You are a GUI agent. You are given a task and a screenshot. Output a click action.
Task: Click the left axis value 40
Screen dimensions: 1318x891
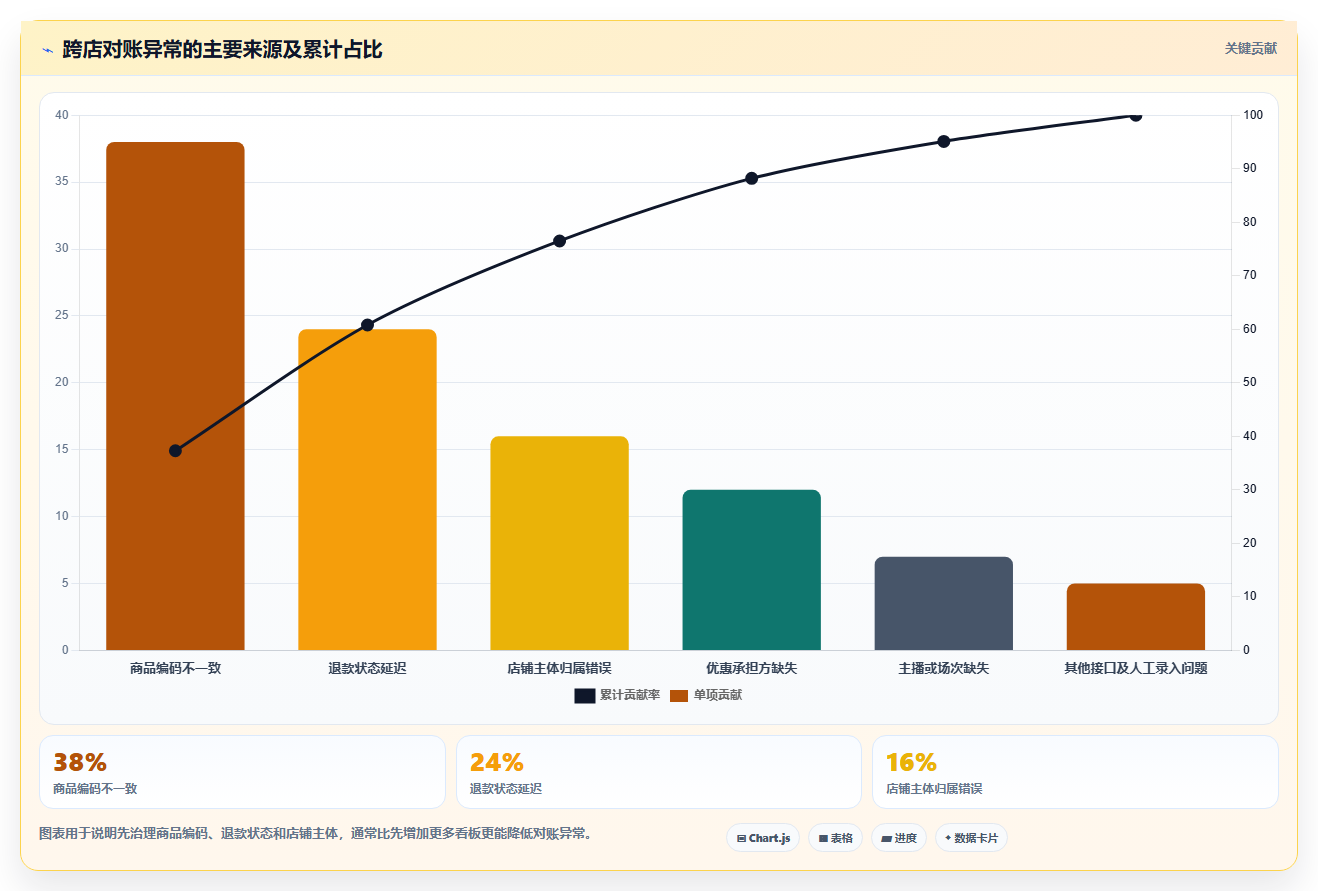(x=62, y=115)
